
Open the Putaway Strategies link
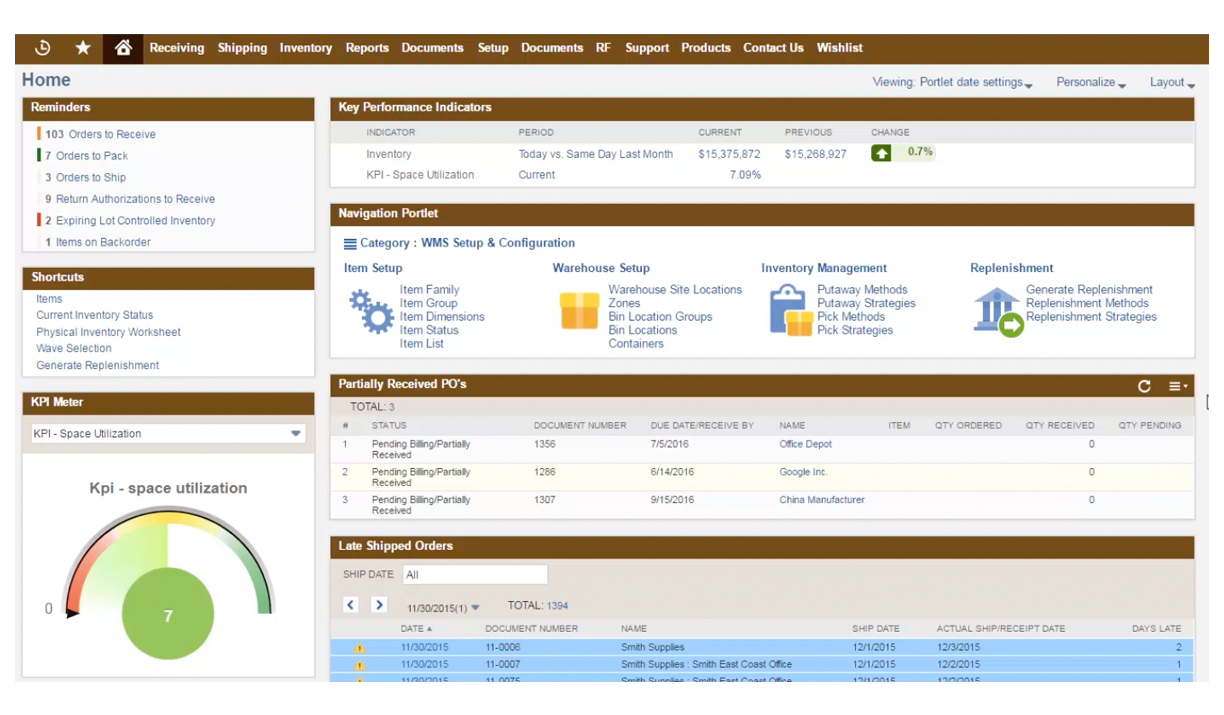coord(865,303)
